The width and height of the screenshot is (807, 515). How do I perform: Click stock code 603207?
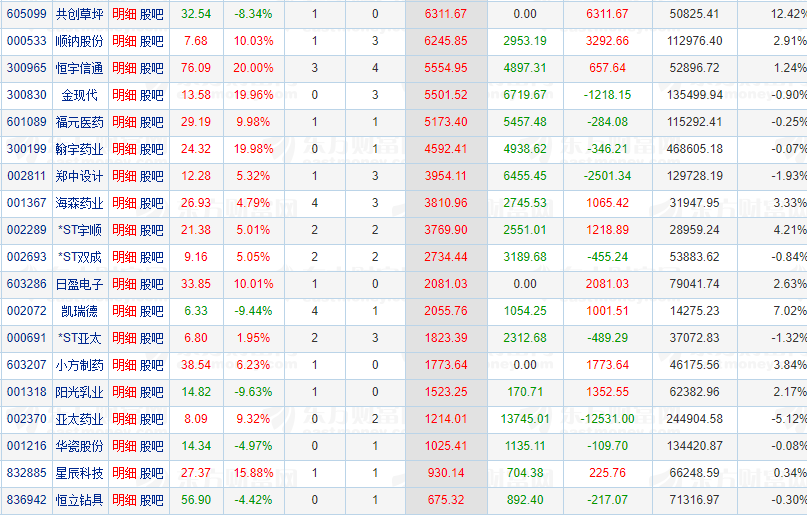pos(26,365)
